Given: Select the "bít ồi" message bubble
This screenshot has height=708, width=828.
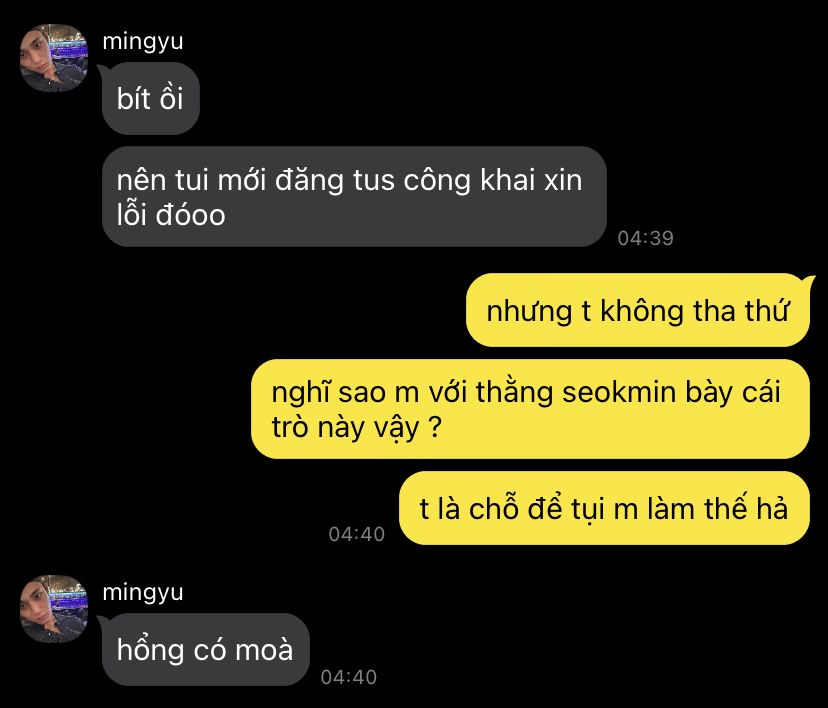Looking at the screenshot, I should tap(150, 98).
